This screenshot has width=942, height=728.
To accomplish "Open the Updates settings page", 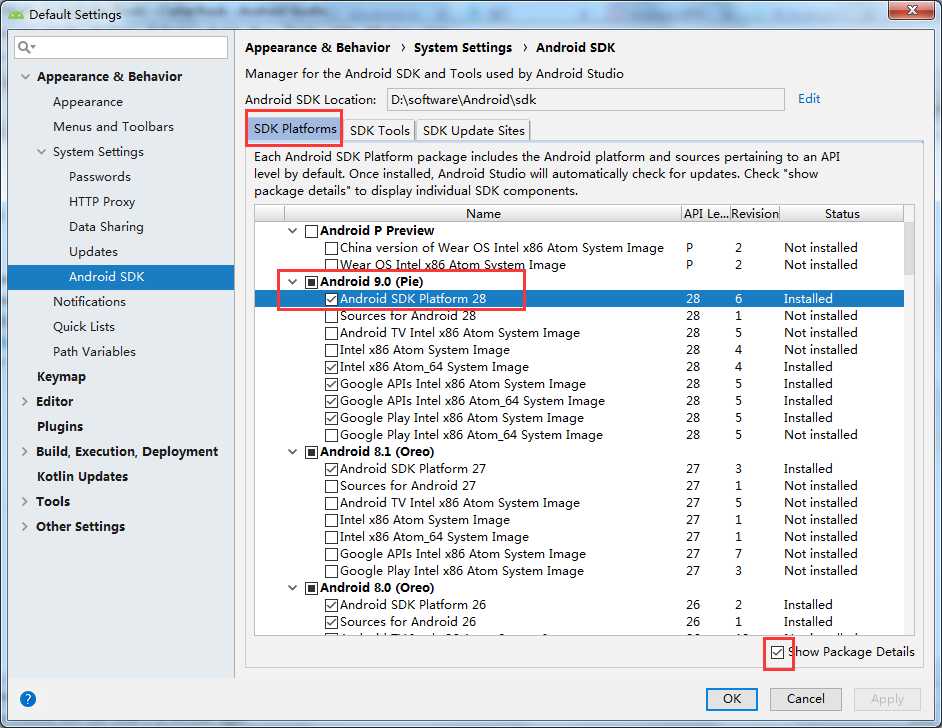I will 93,252.
